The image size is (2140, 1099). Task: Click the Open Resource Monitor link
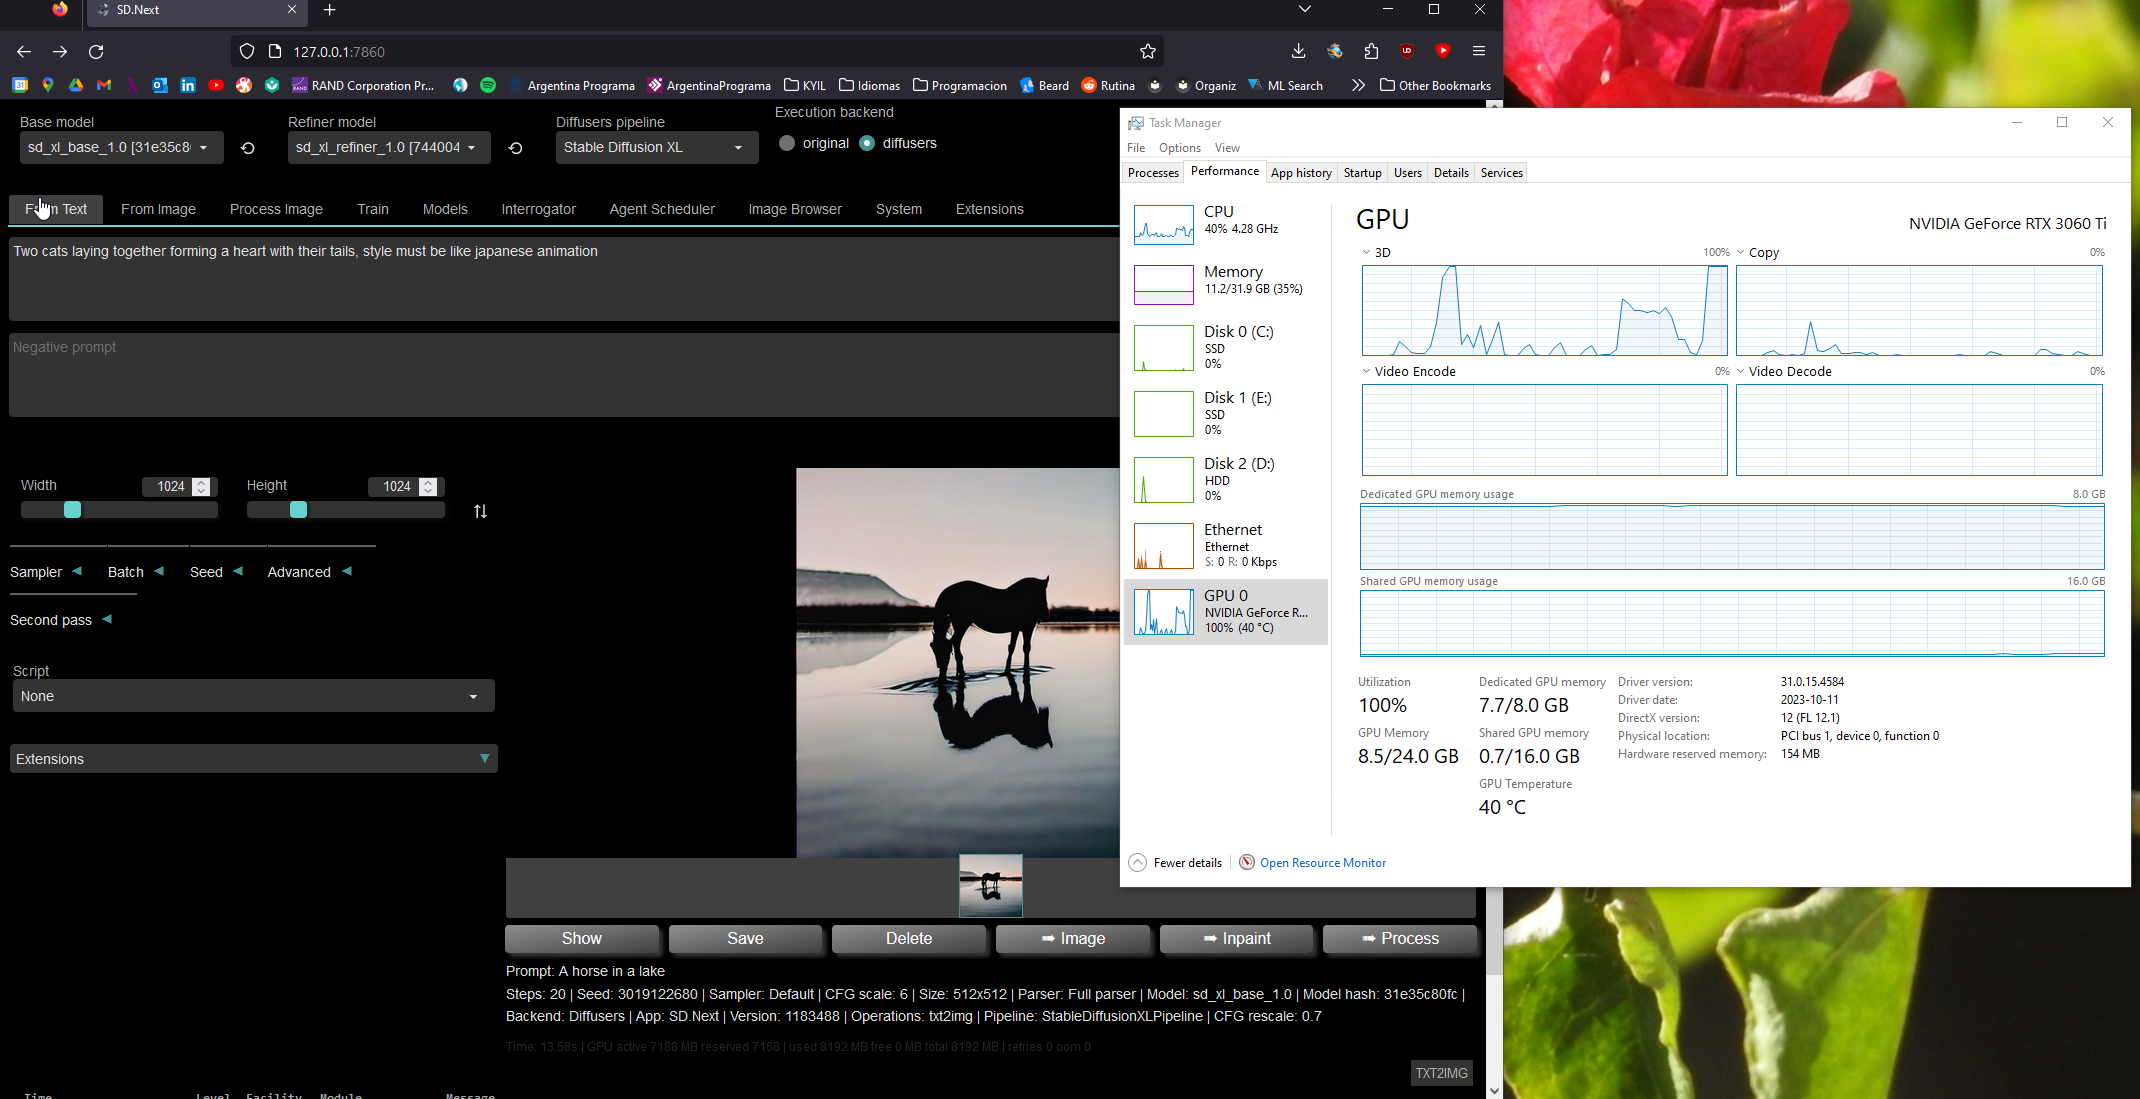click(1322, 862)
